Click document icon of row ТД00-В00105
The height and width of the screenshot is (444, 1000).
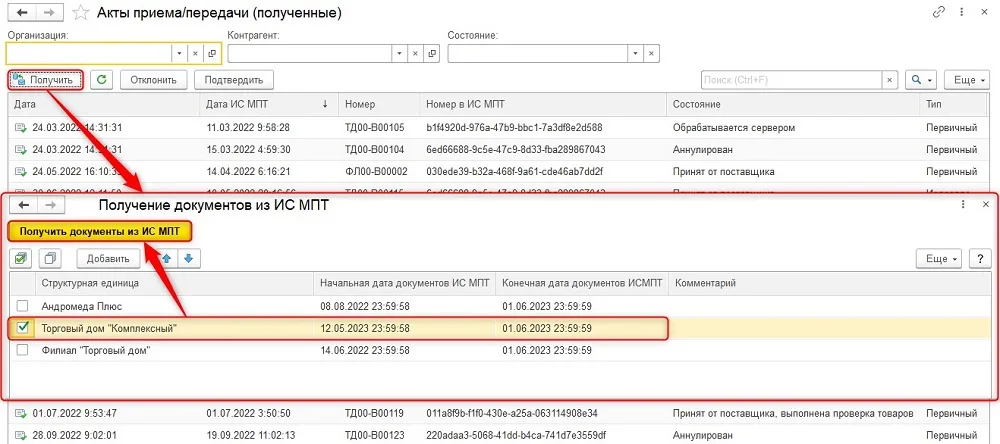pos(20,128)
